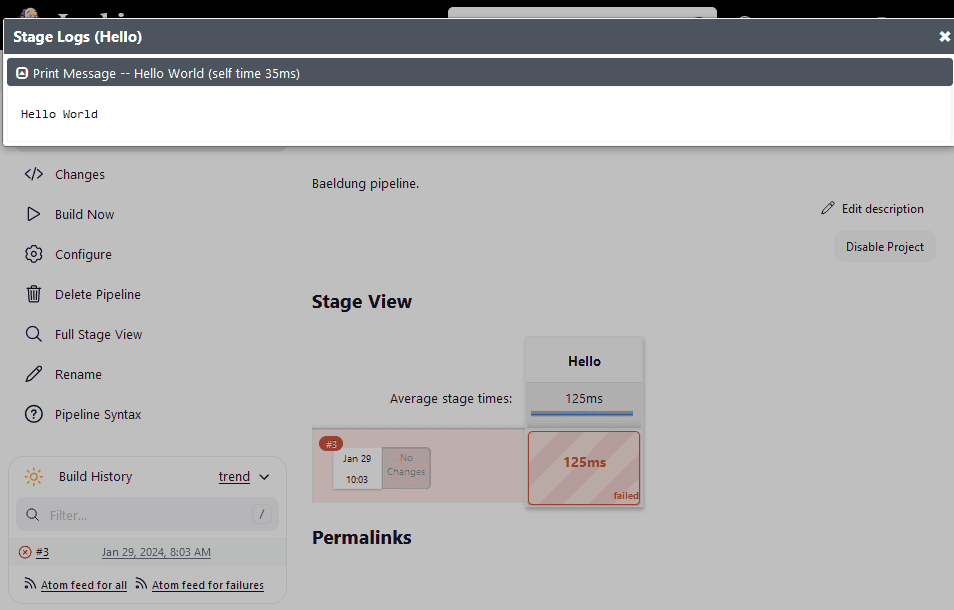This screenshot has width=954, height=610.
Task: Open the Pipeline Syntax menu item
Action: point(98,414)
